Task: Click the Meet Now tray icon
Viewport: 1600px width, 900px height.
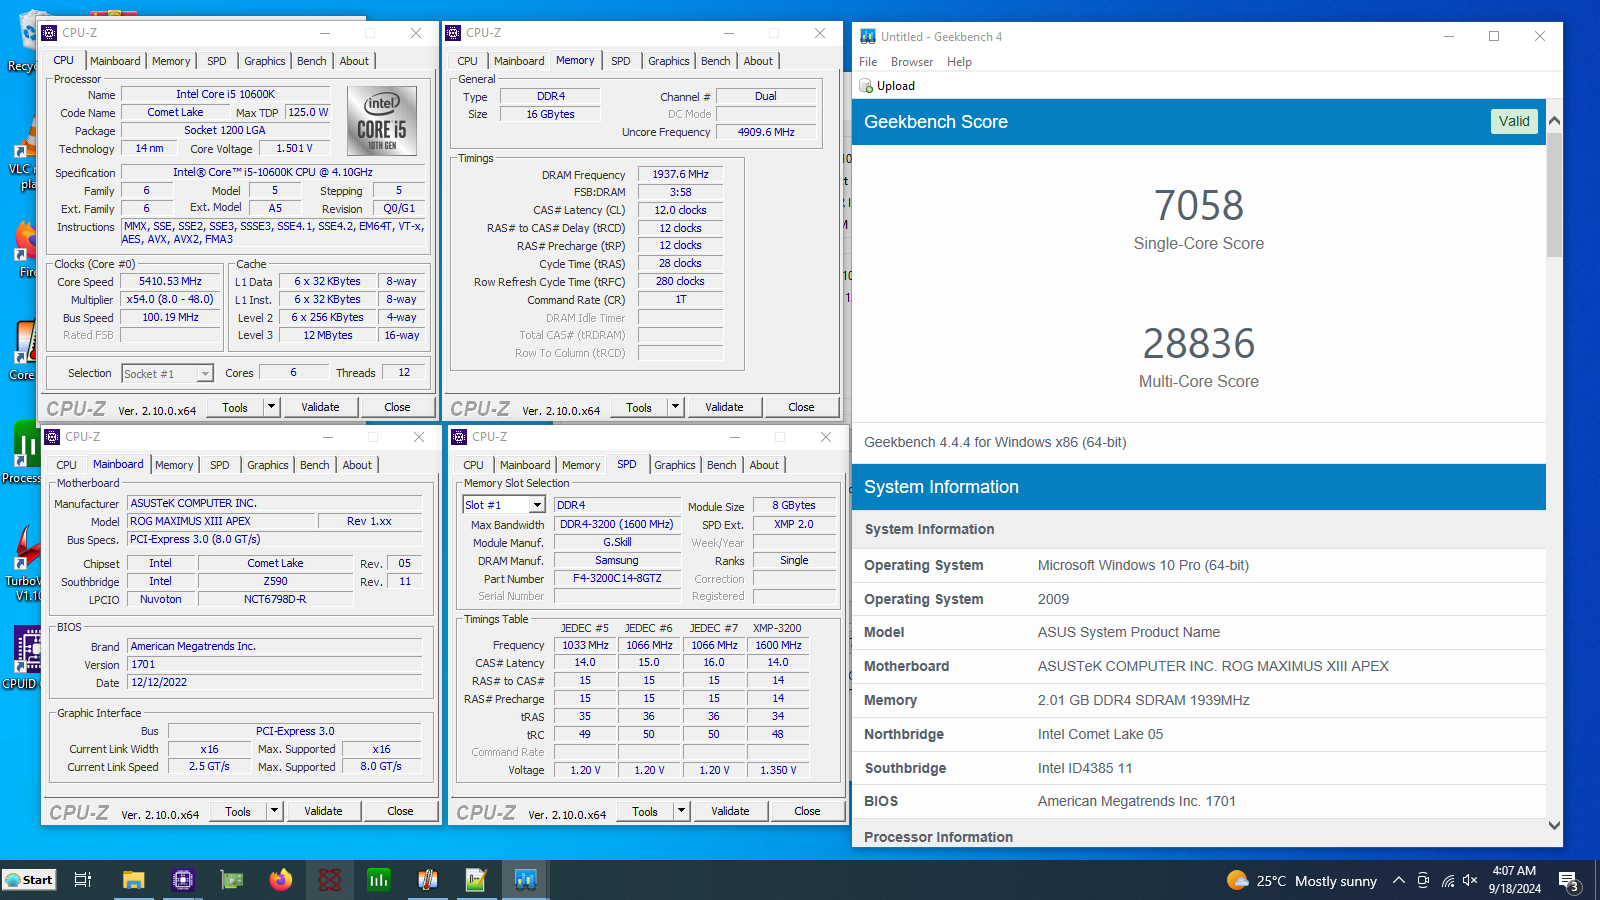Action: pos(1424,881)
